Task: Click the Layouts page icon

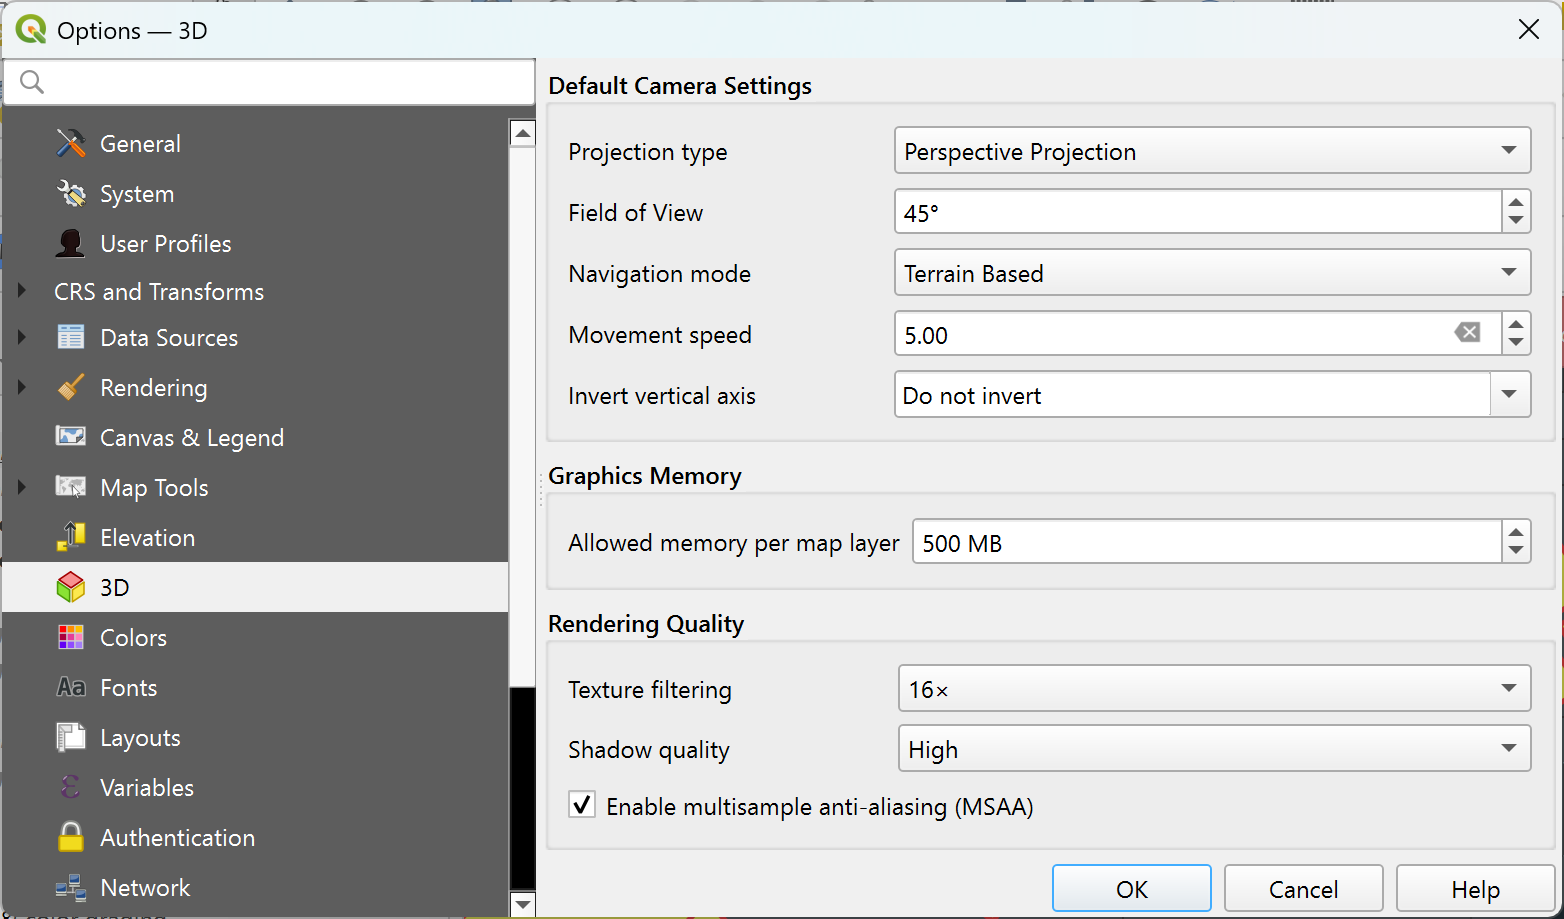Action: tap(71, 737)
